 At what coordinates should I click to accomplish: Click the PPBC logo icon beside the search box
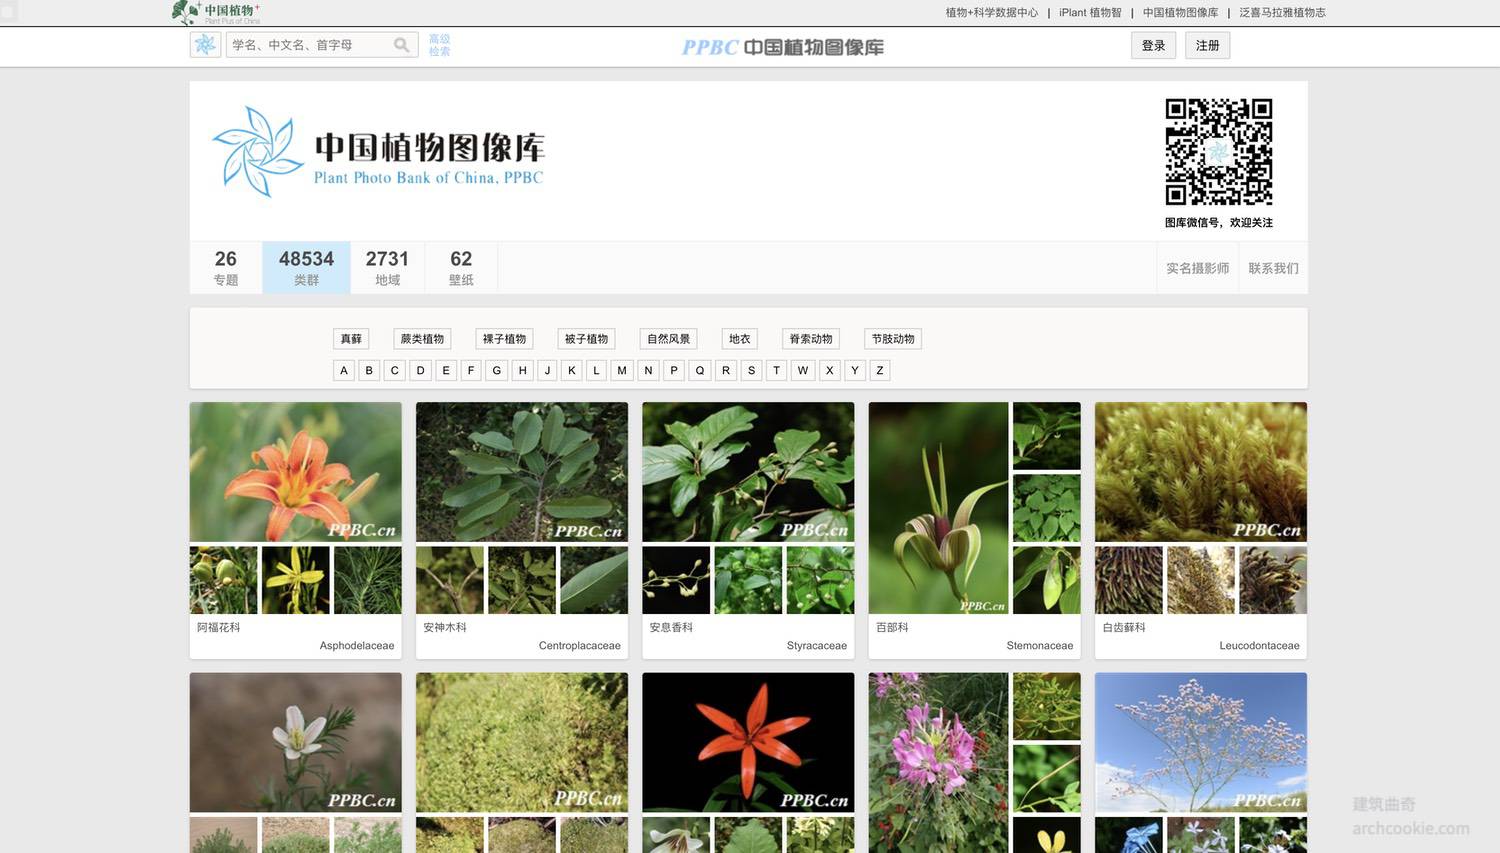pos(205,45)
